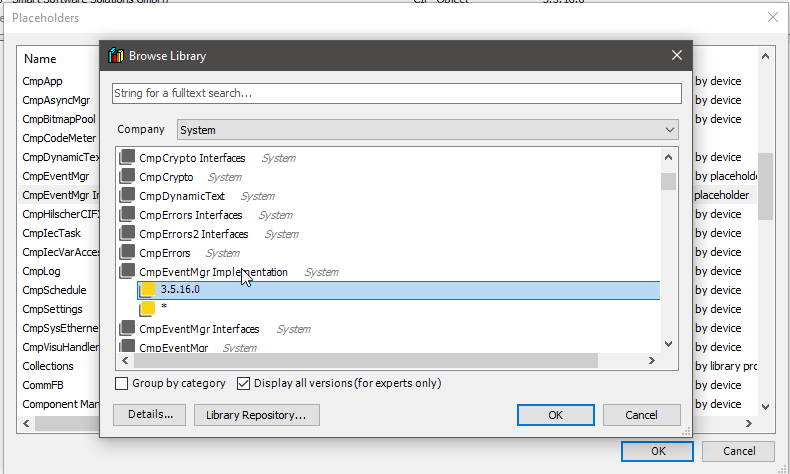The width and height of the screenshot is (790, 474).
Task: Click the fulltext search input field
Action: (396, 93)
